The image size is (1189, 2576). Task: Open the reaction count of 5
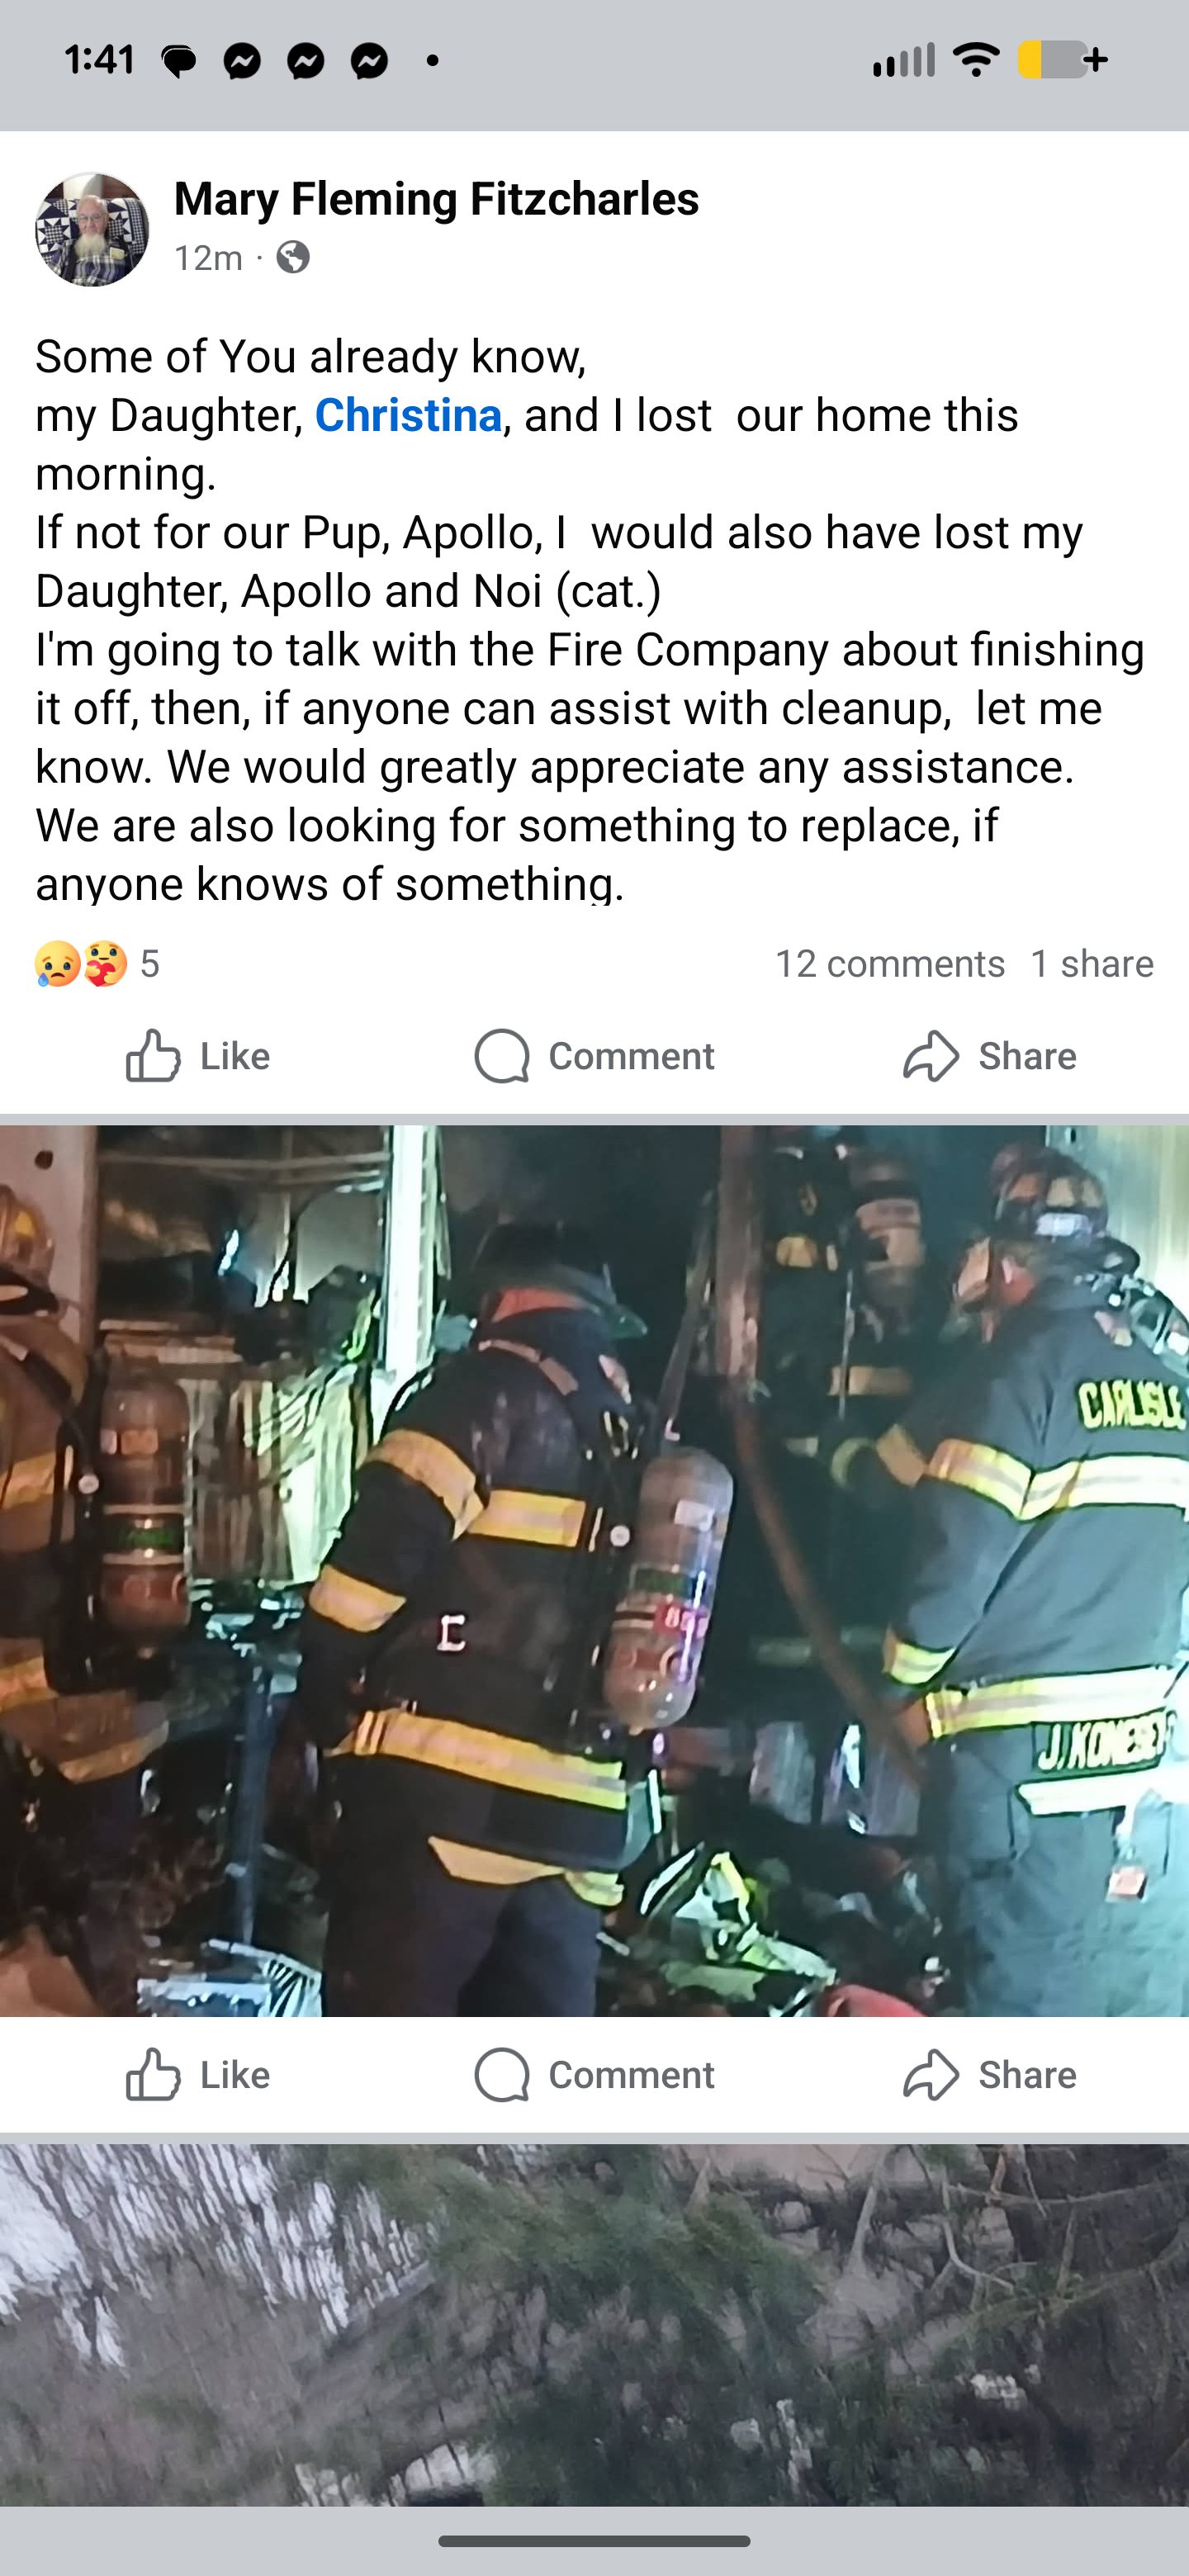[150, 964]
